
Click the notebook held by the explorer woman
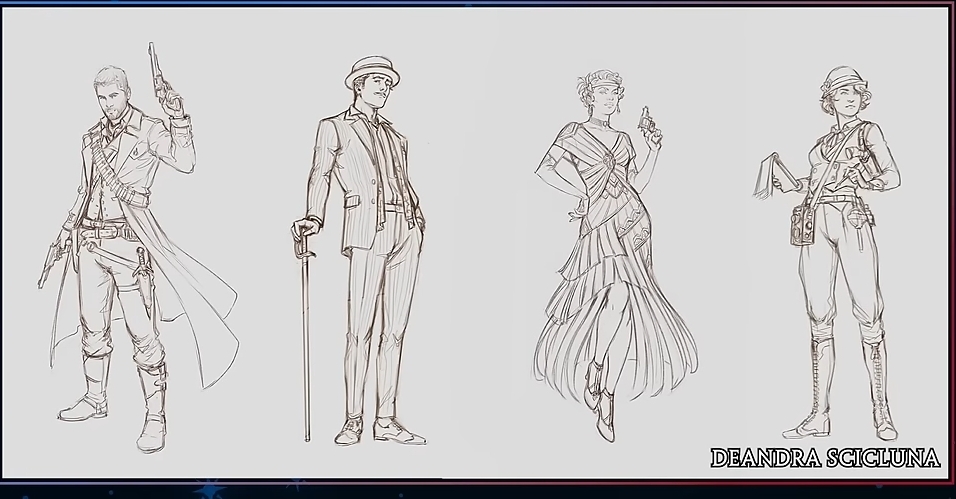click(781, 172)
